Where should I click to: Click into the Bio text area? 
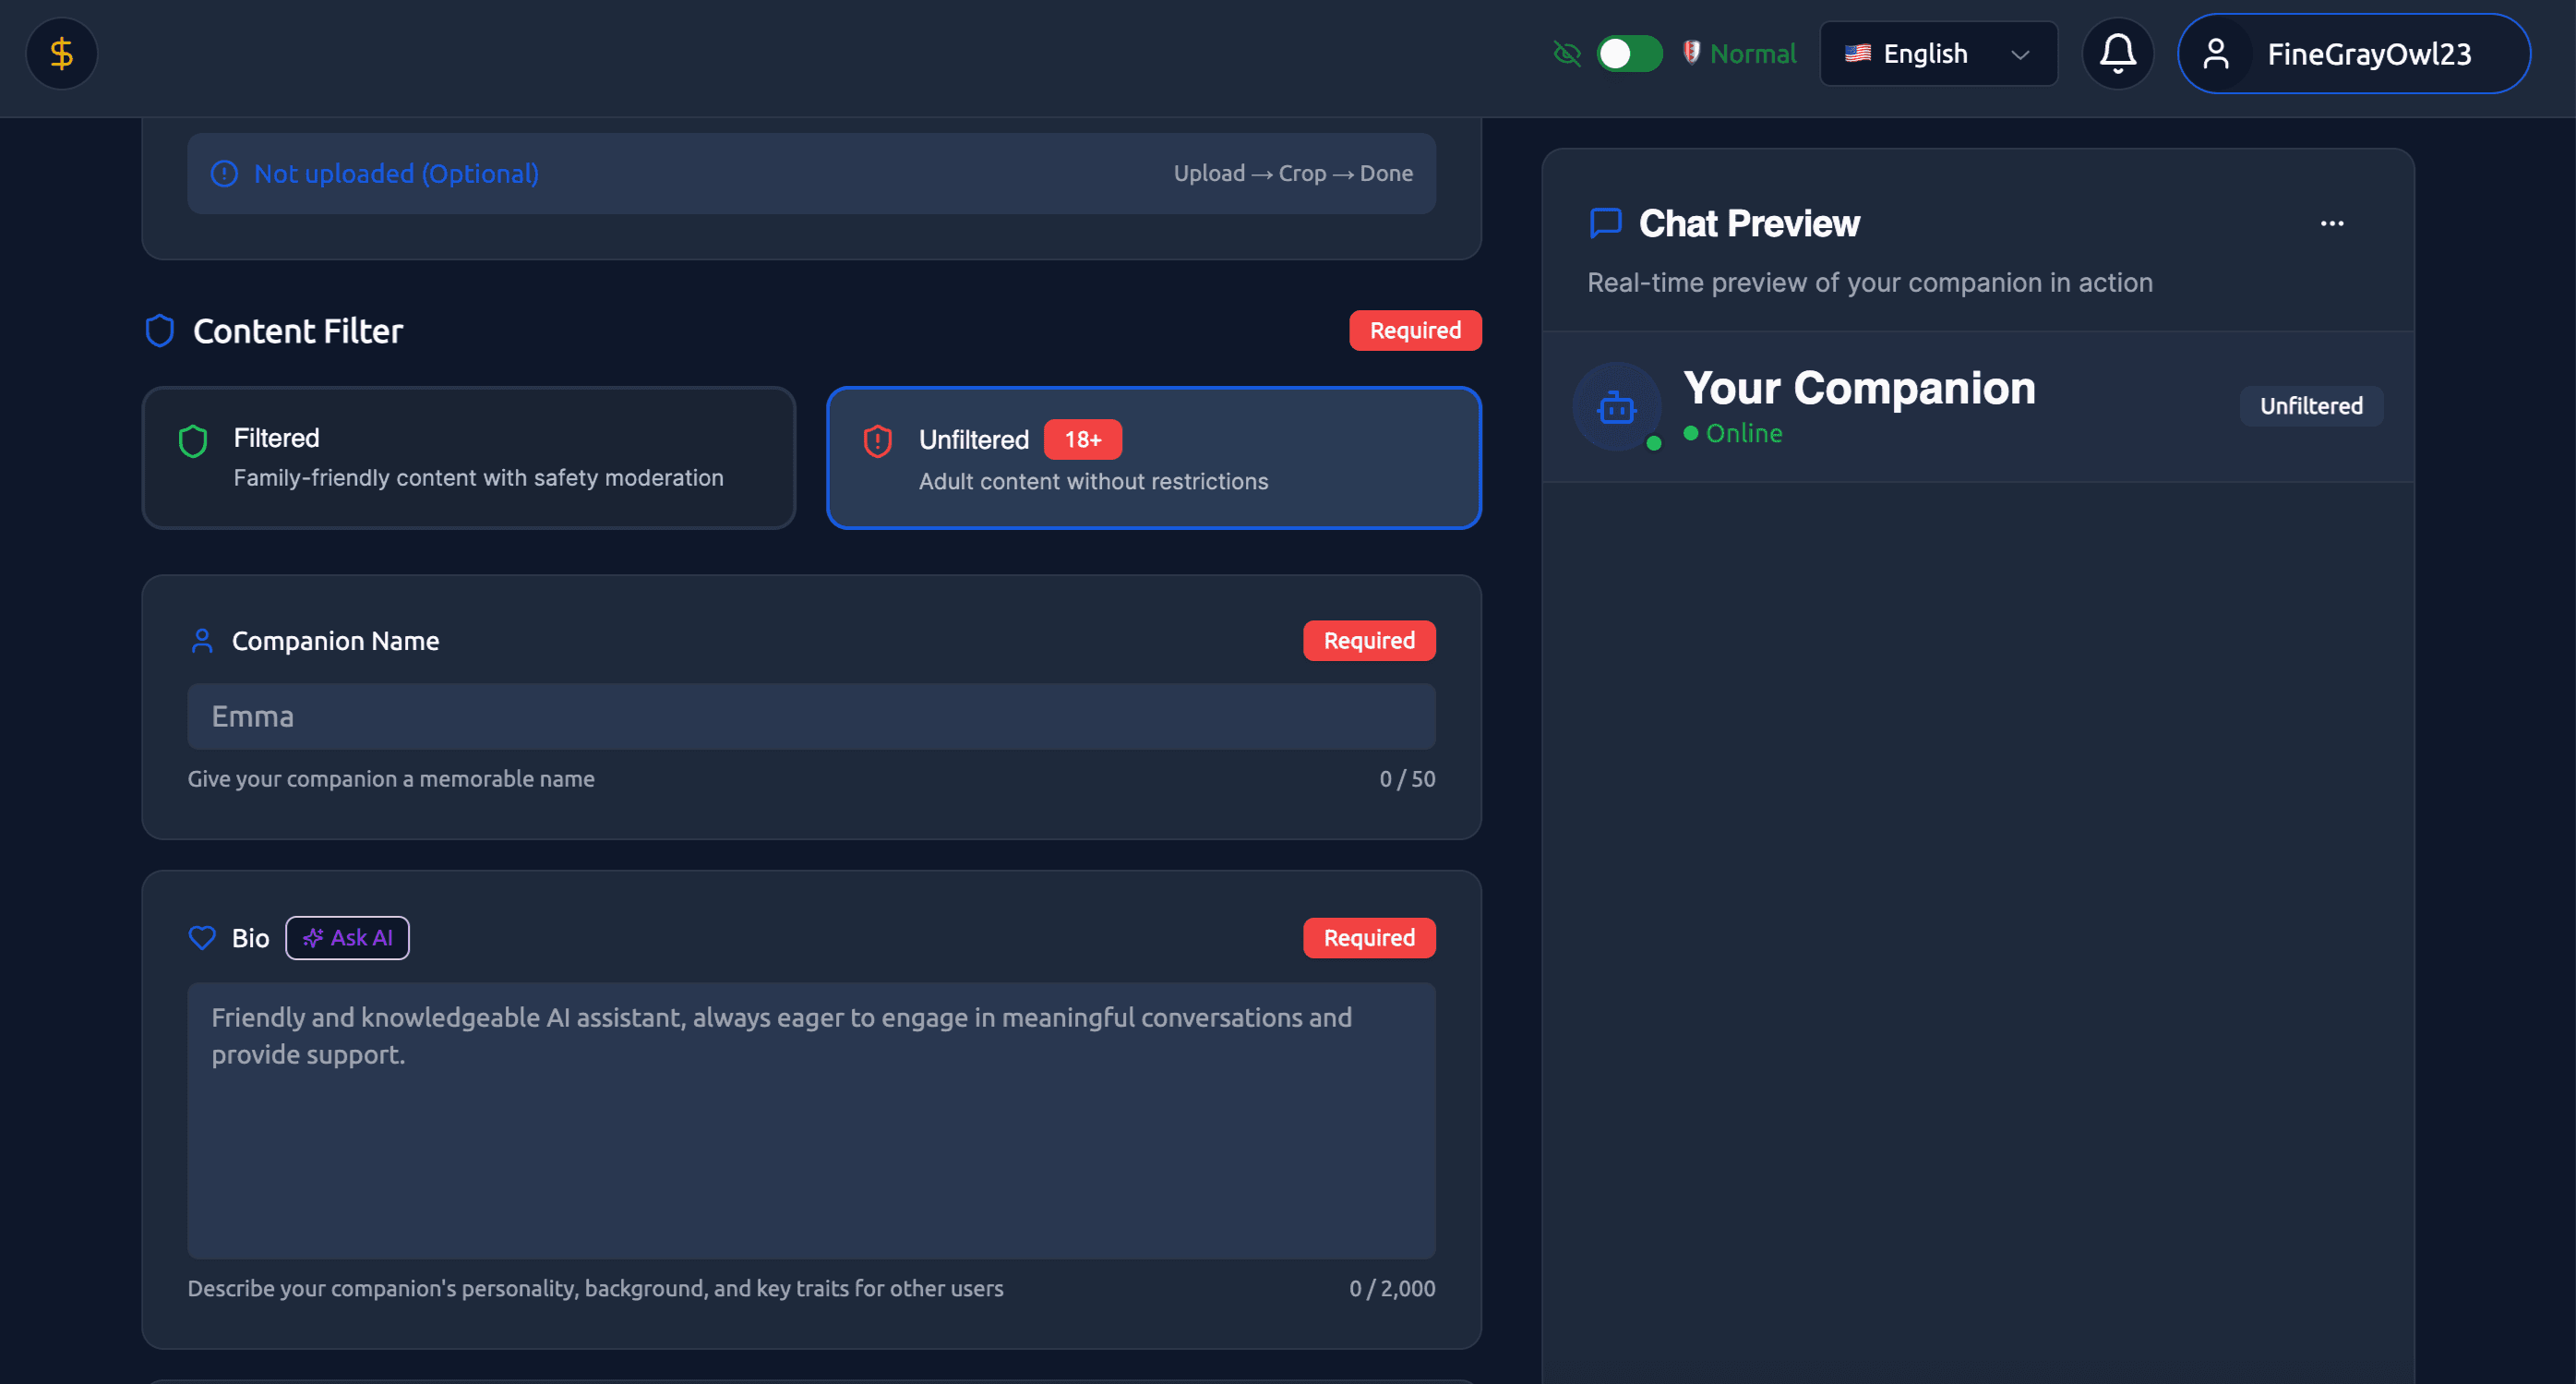coord(810,1120)
